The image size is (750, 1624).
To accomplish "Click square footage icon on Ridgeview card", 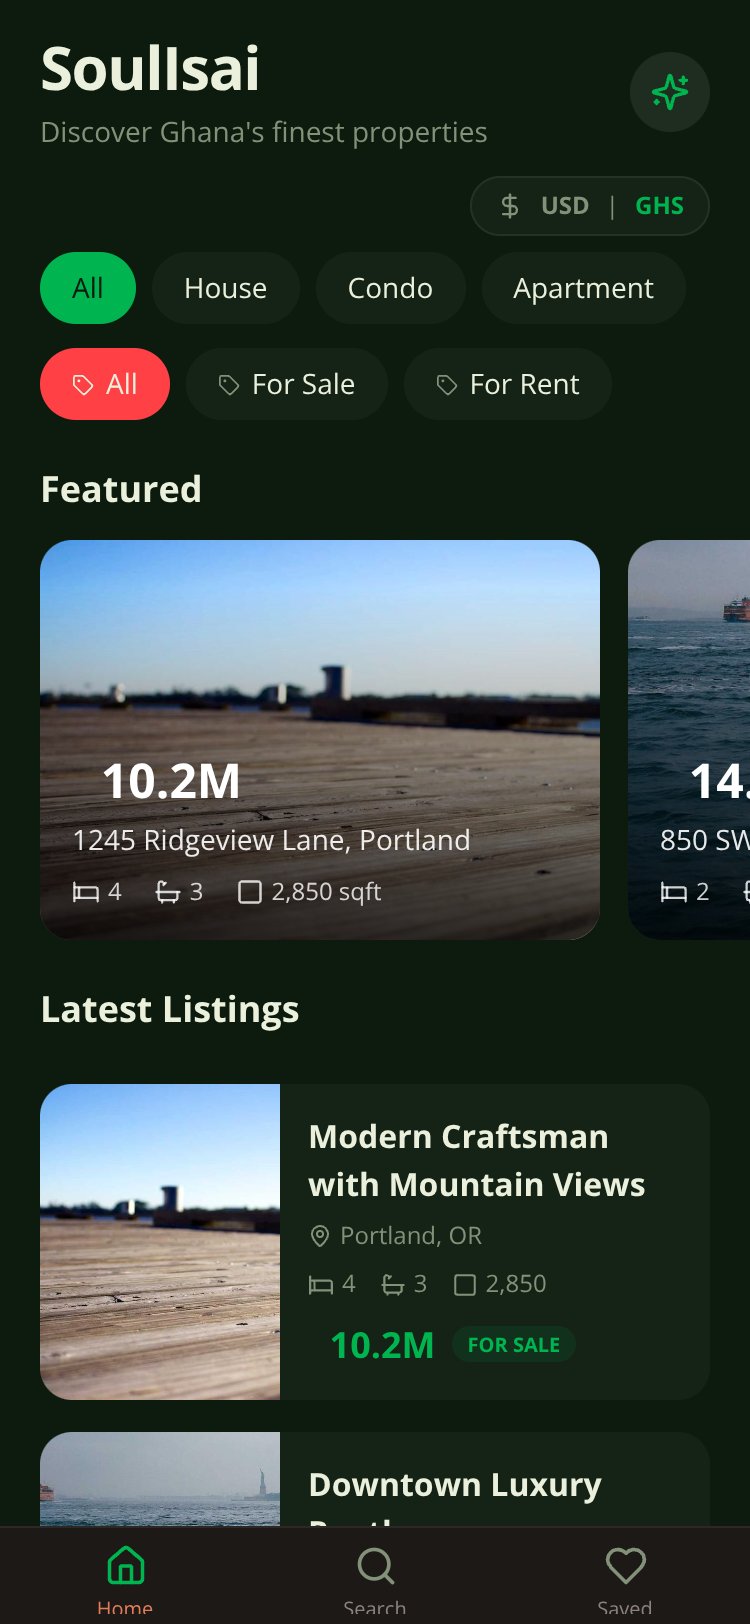I will click(250, 892).
